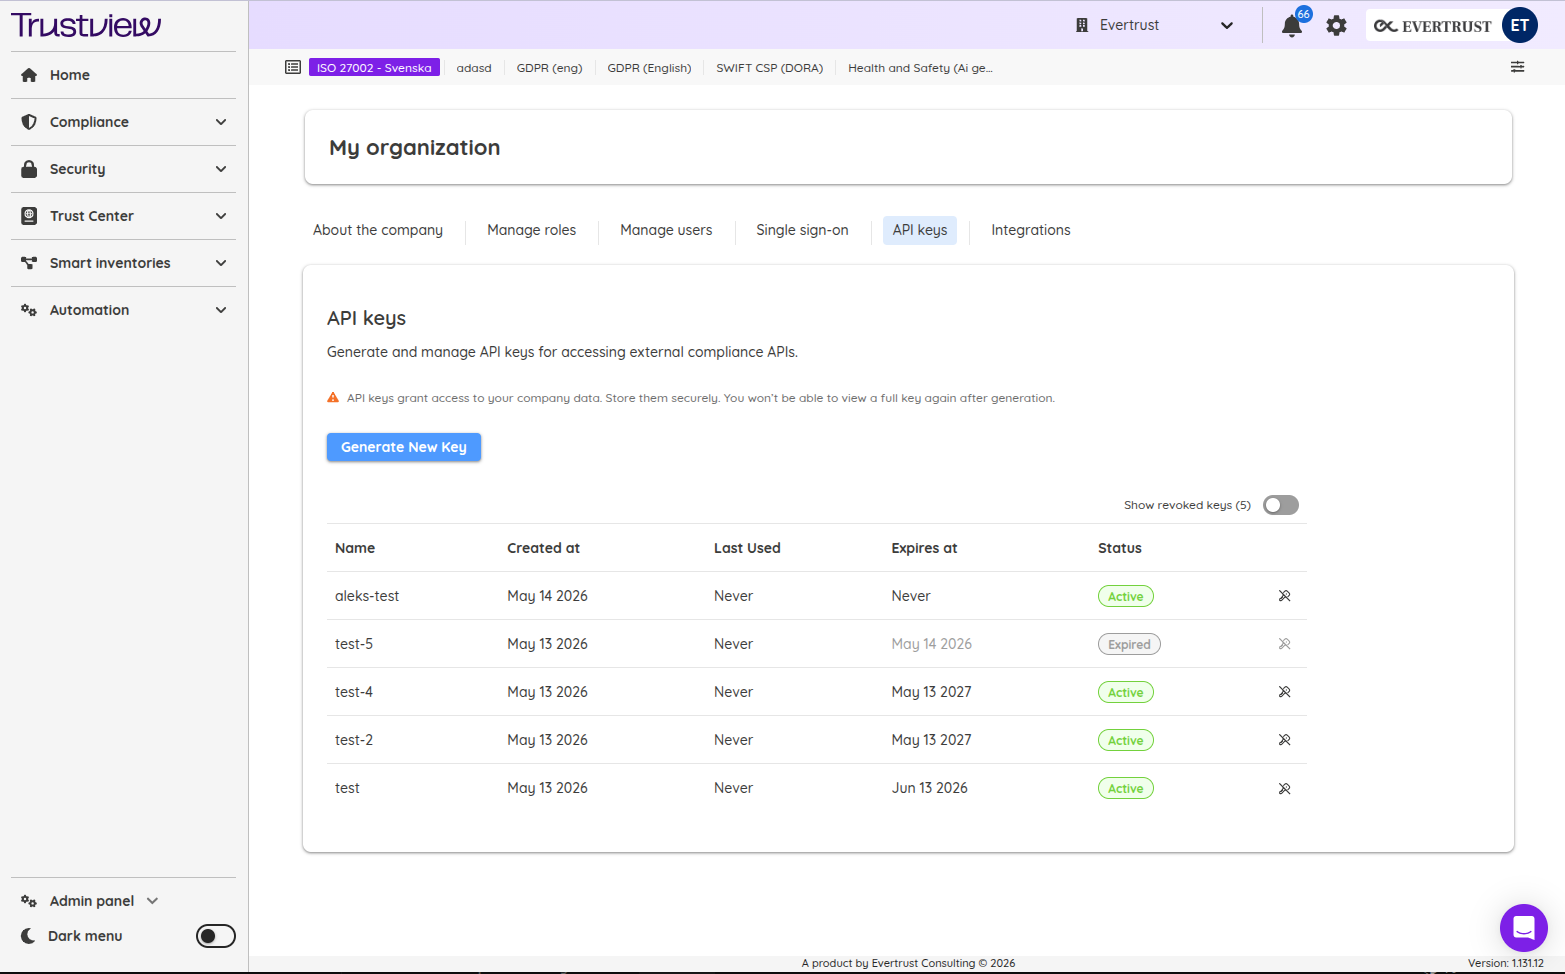
Task: Click the building icon beside Evertrust
Action: 1081,25
